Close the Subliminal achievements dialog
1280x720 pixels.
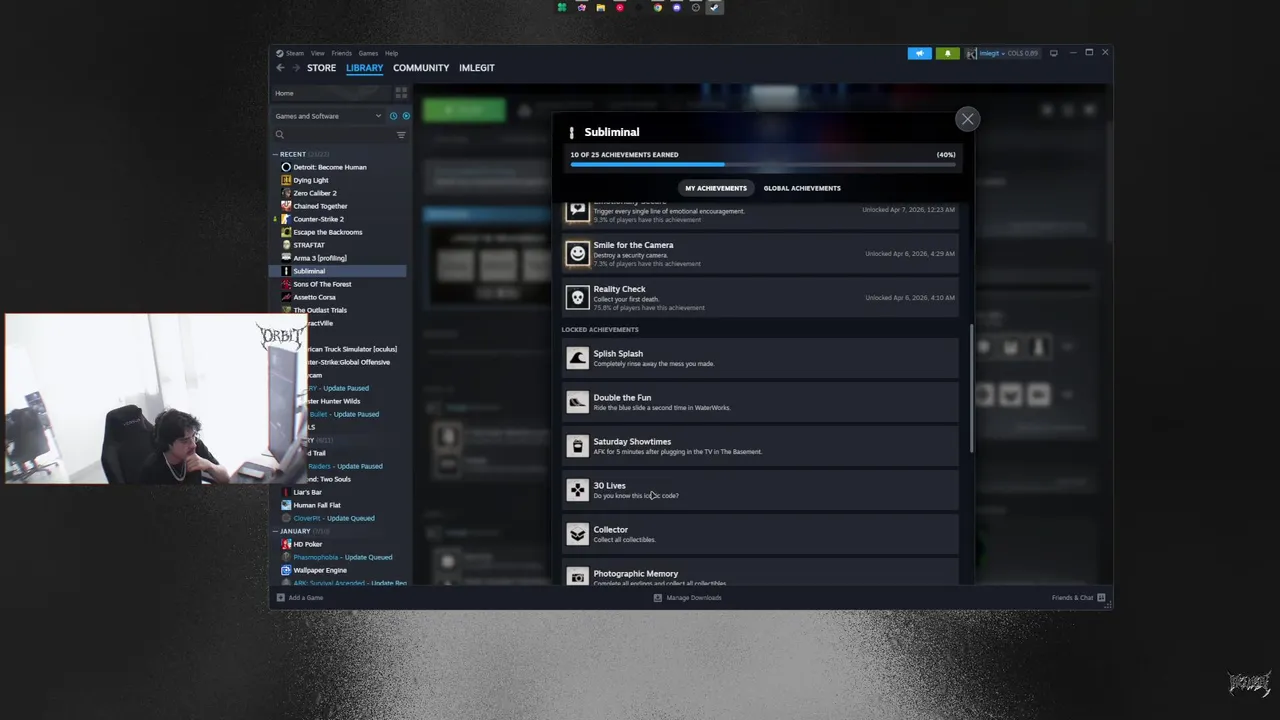(967, 119)
